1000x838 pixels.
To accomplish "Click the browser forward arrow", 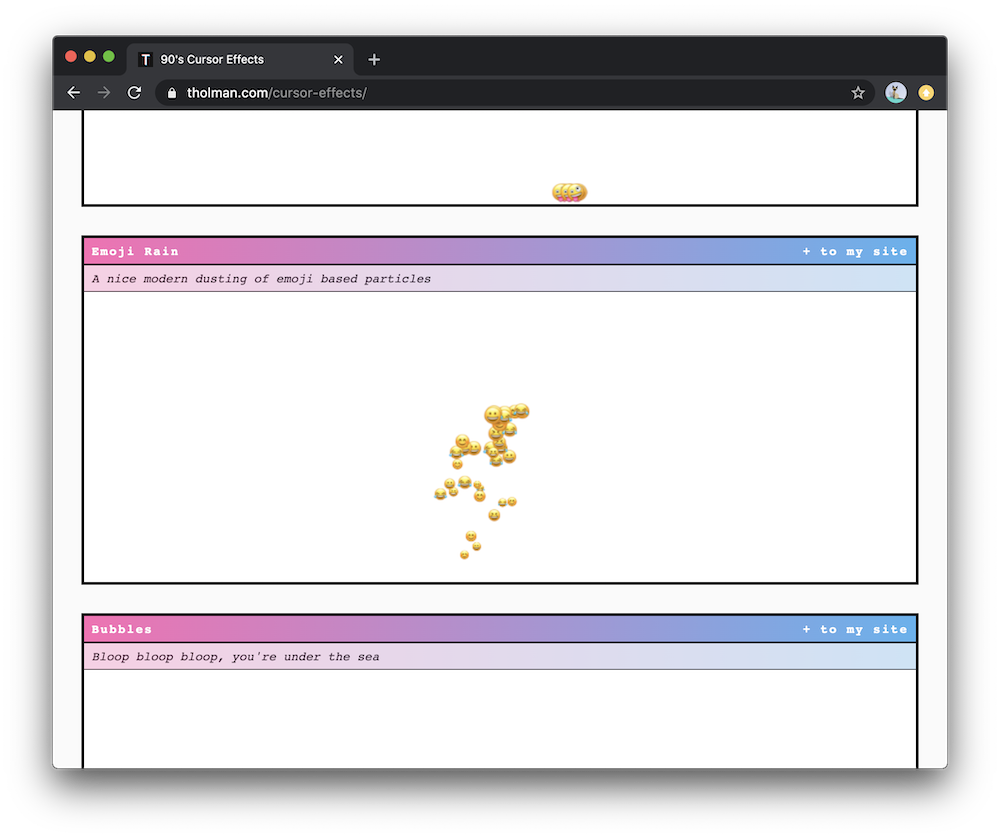I will coord(103,92).
